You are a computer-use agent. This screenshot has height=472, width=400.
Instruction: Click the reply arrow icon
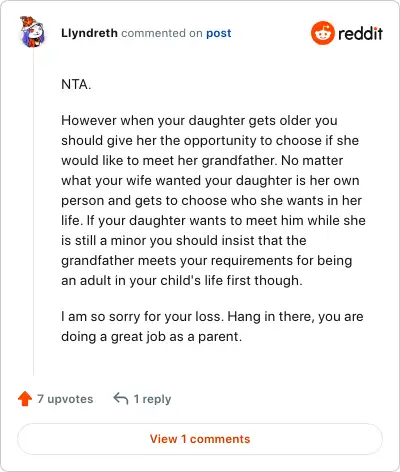(x=121, y=398)
